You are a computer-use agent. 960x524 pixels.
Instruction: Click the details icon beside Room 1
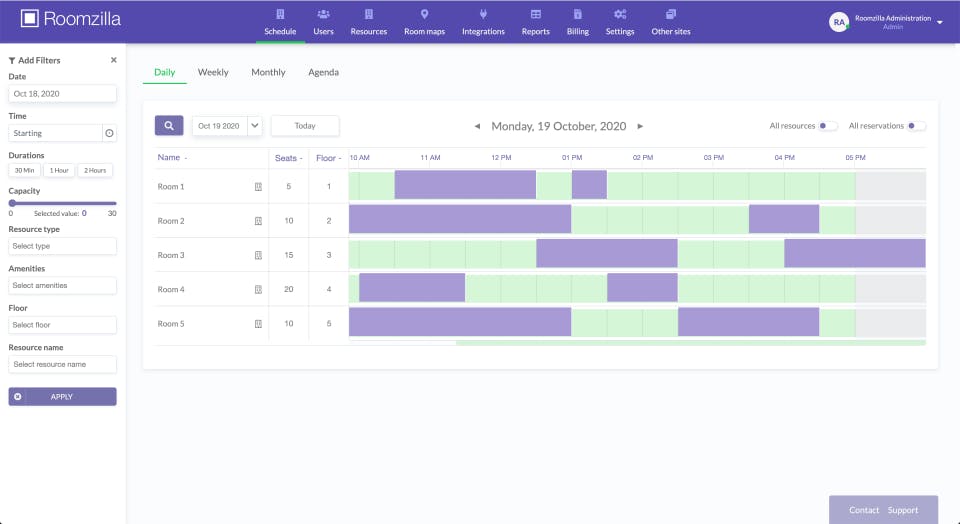click(x=258, y=187)
